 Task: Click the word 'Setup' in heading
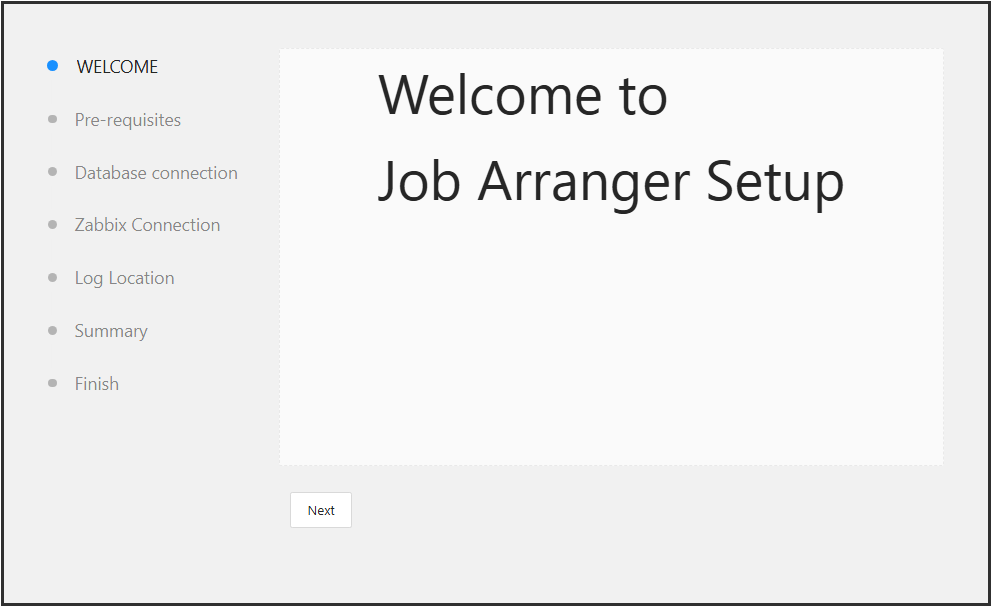click(775, 182)
